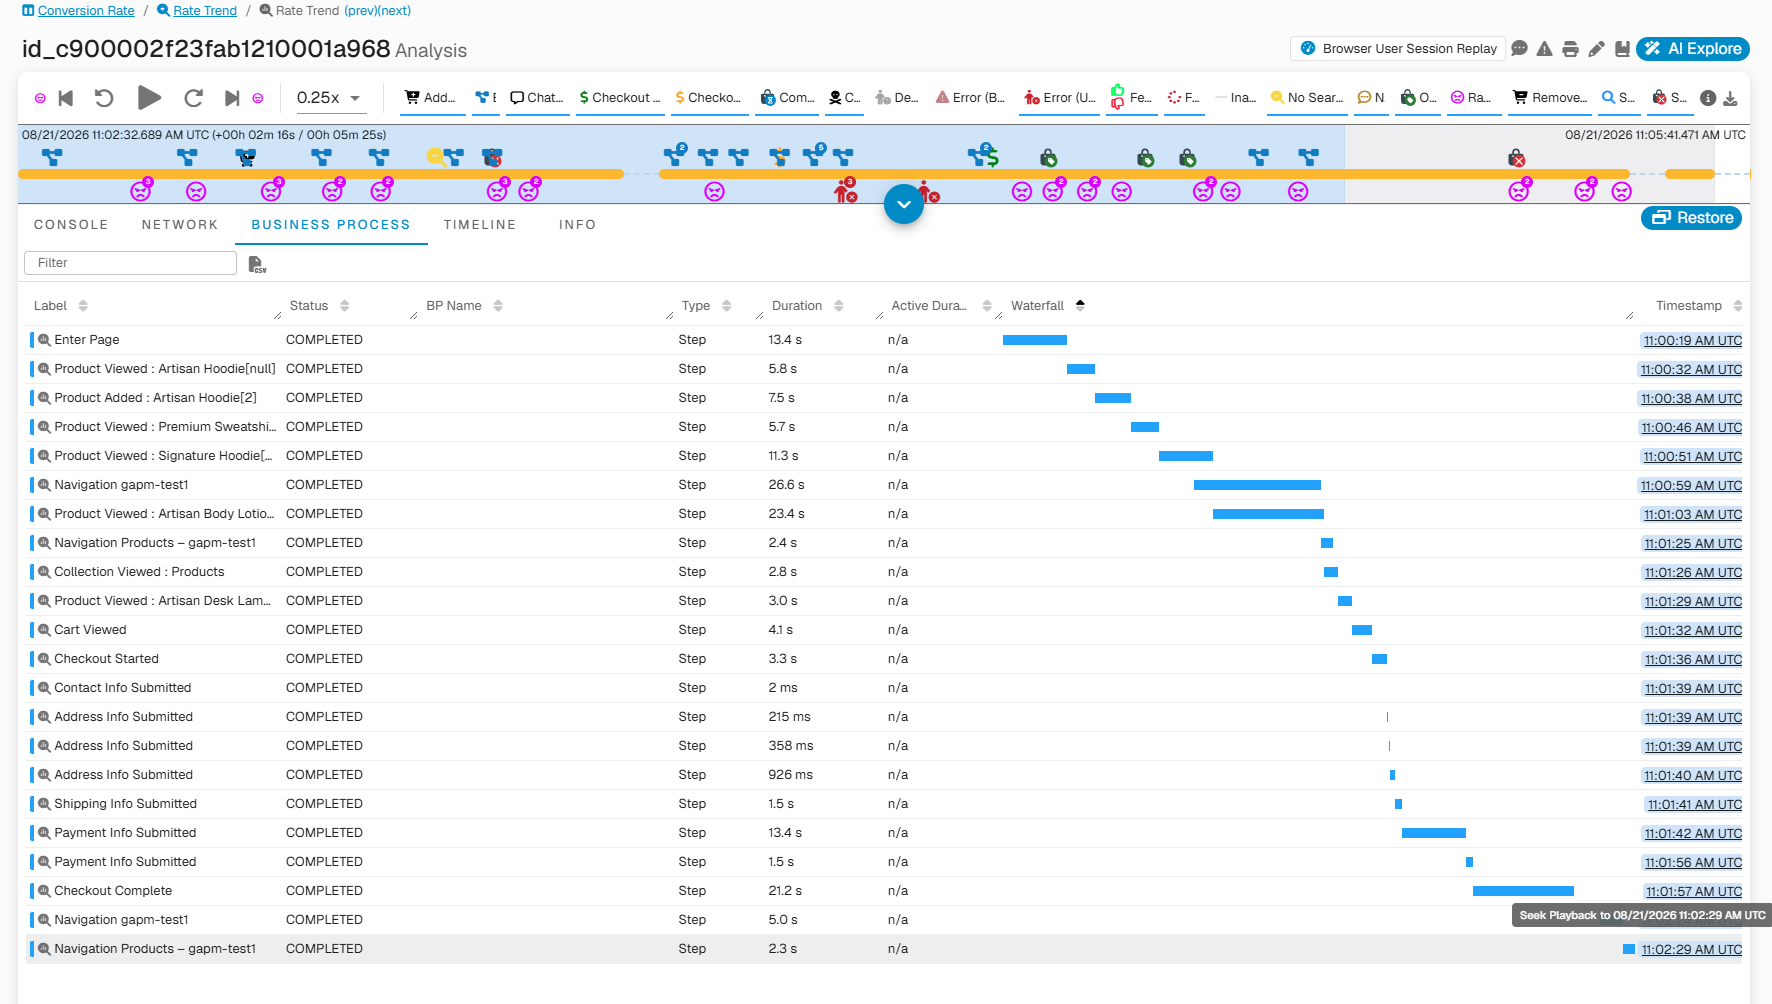Click the green dollar marker on the timeline

992,158
